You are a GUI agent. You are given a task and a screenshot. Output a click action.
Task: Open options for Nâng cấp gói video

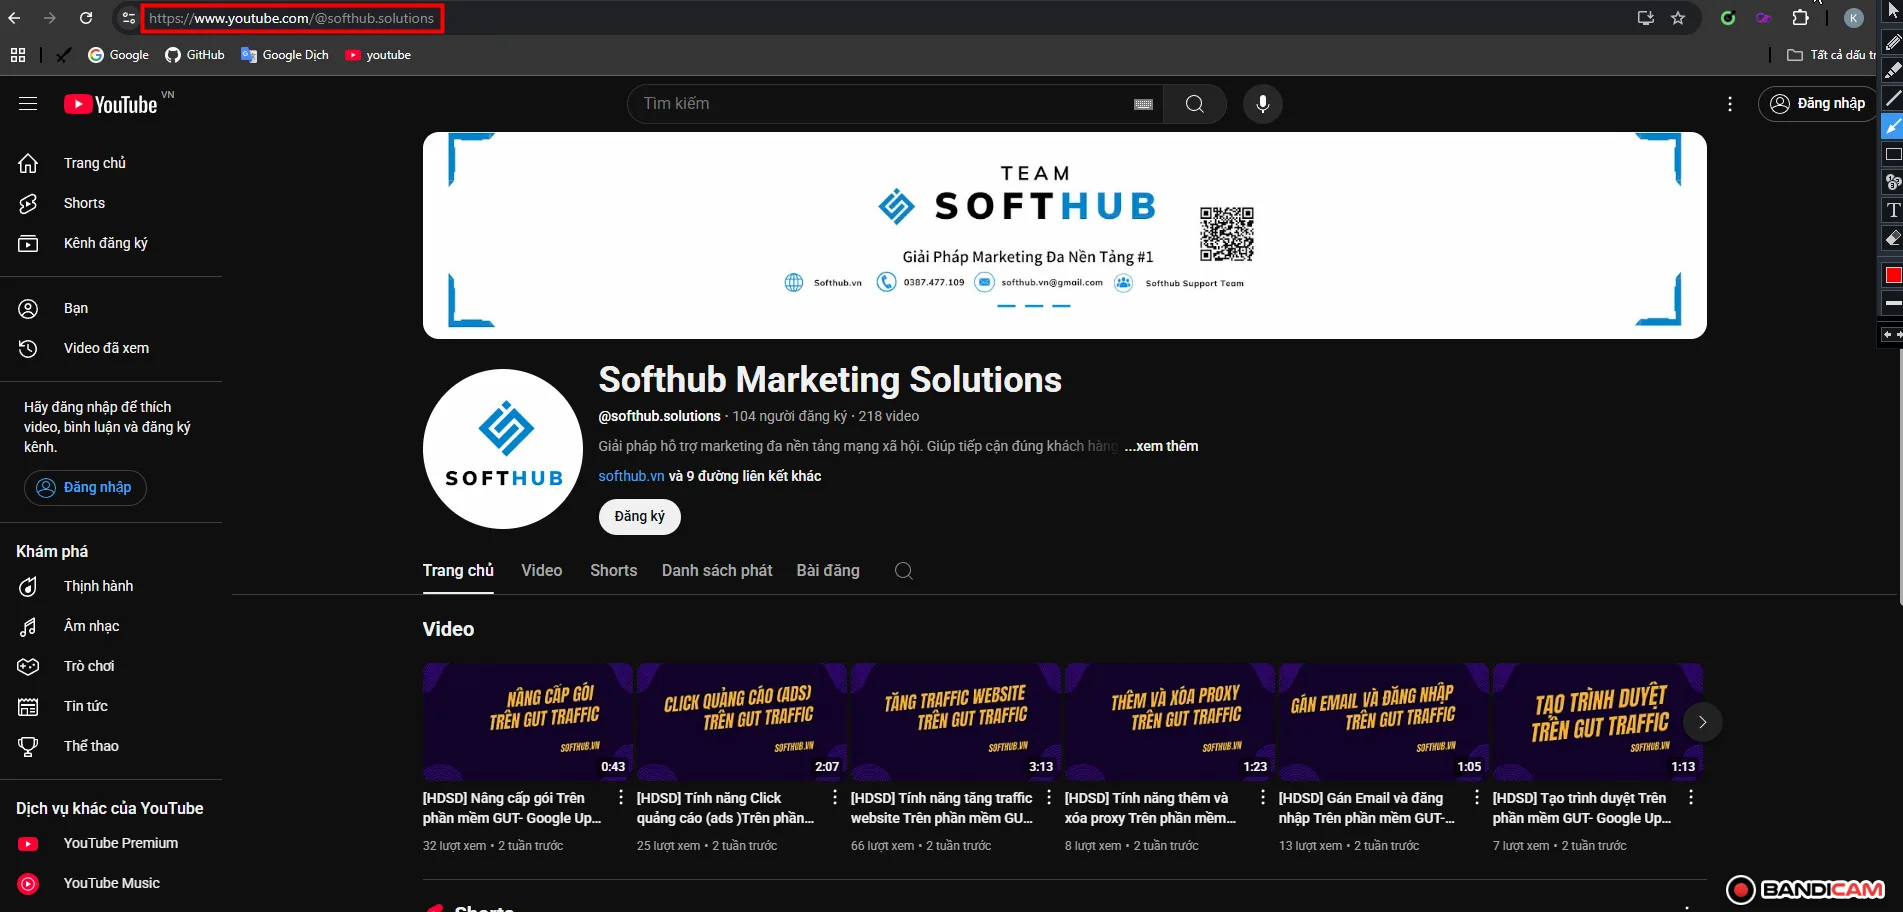pyautogui.click(x=621, y=798)
